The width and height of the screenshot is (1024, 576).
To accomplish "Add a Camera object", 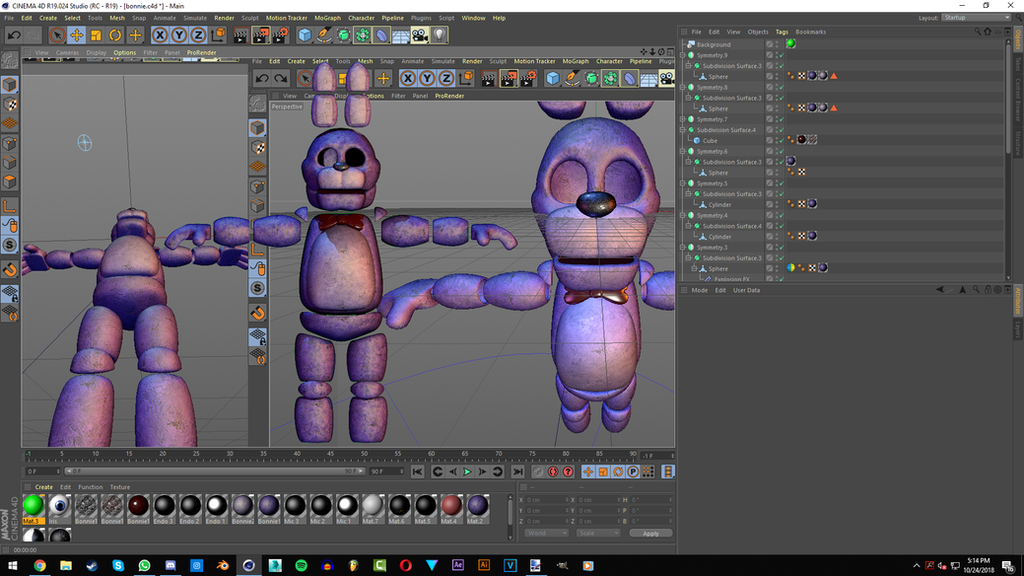I will pos(420,35).
